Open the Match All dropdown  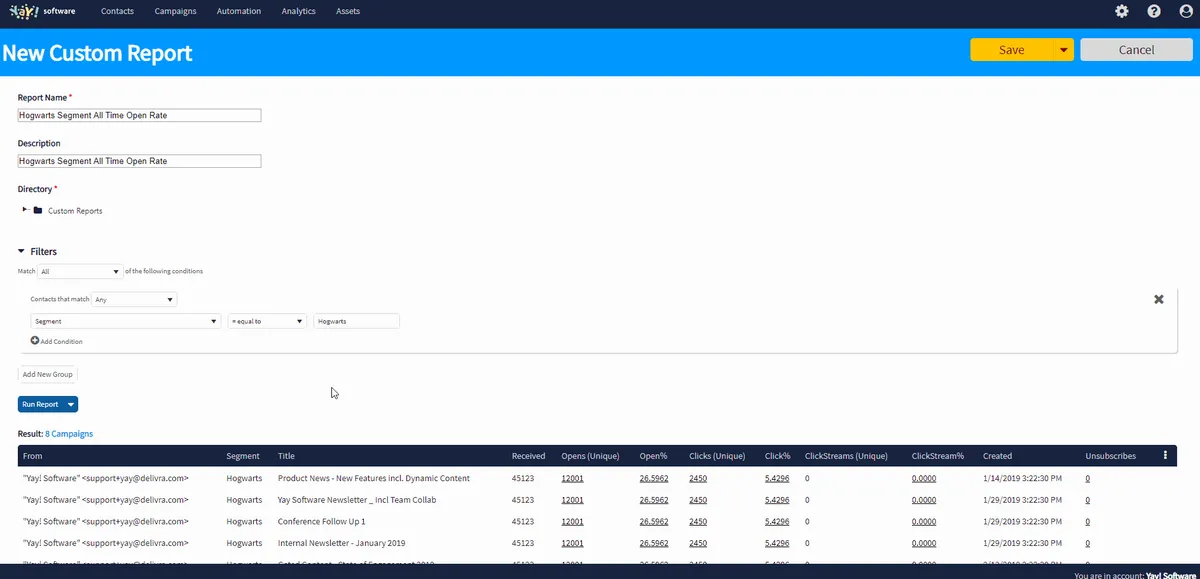[80, 271]
